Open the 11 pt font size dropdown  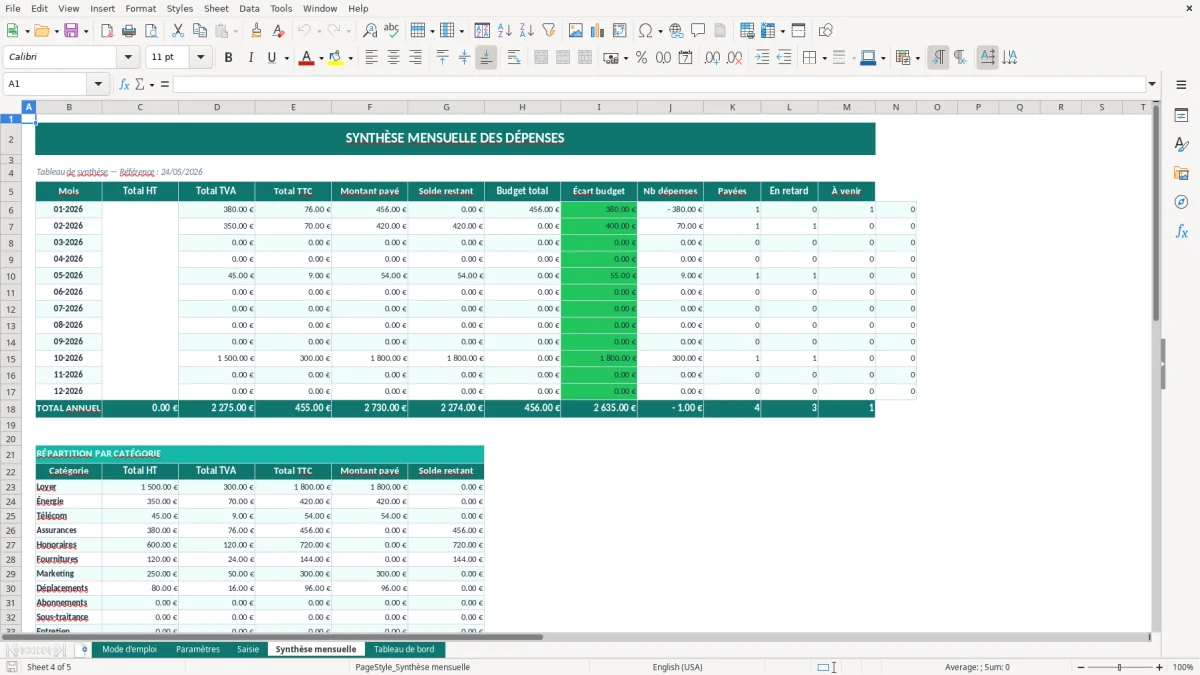click(x=201, y=58)
